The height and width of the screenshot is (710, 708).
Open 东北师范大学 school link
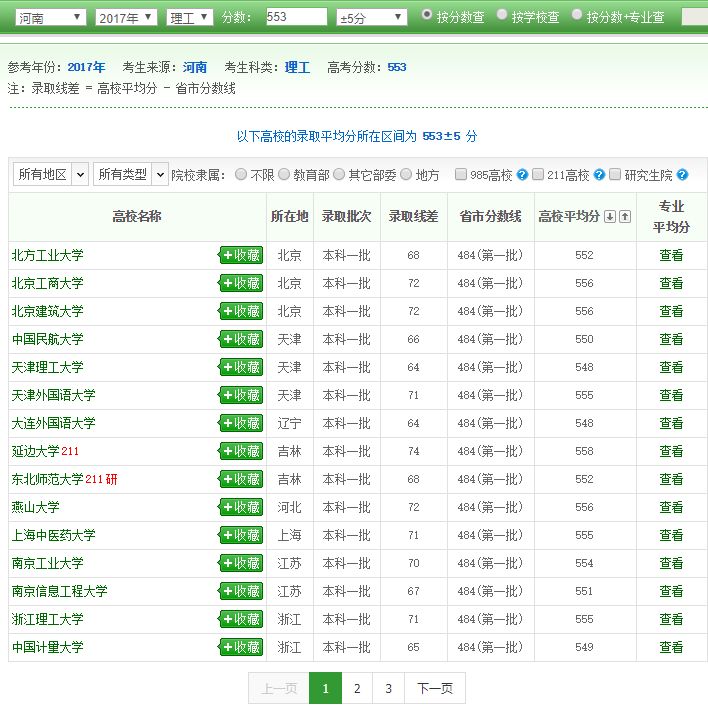tap(48, 479)
